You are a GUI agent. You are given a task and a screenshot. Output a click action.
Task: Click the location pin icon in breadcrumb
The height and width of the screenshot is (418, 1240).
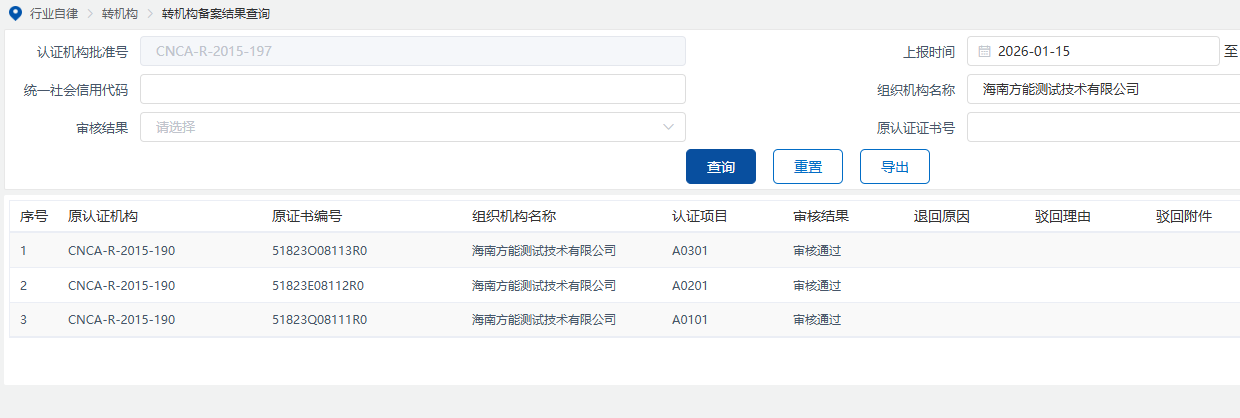tap(13, 14)
